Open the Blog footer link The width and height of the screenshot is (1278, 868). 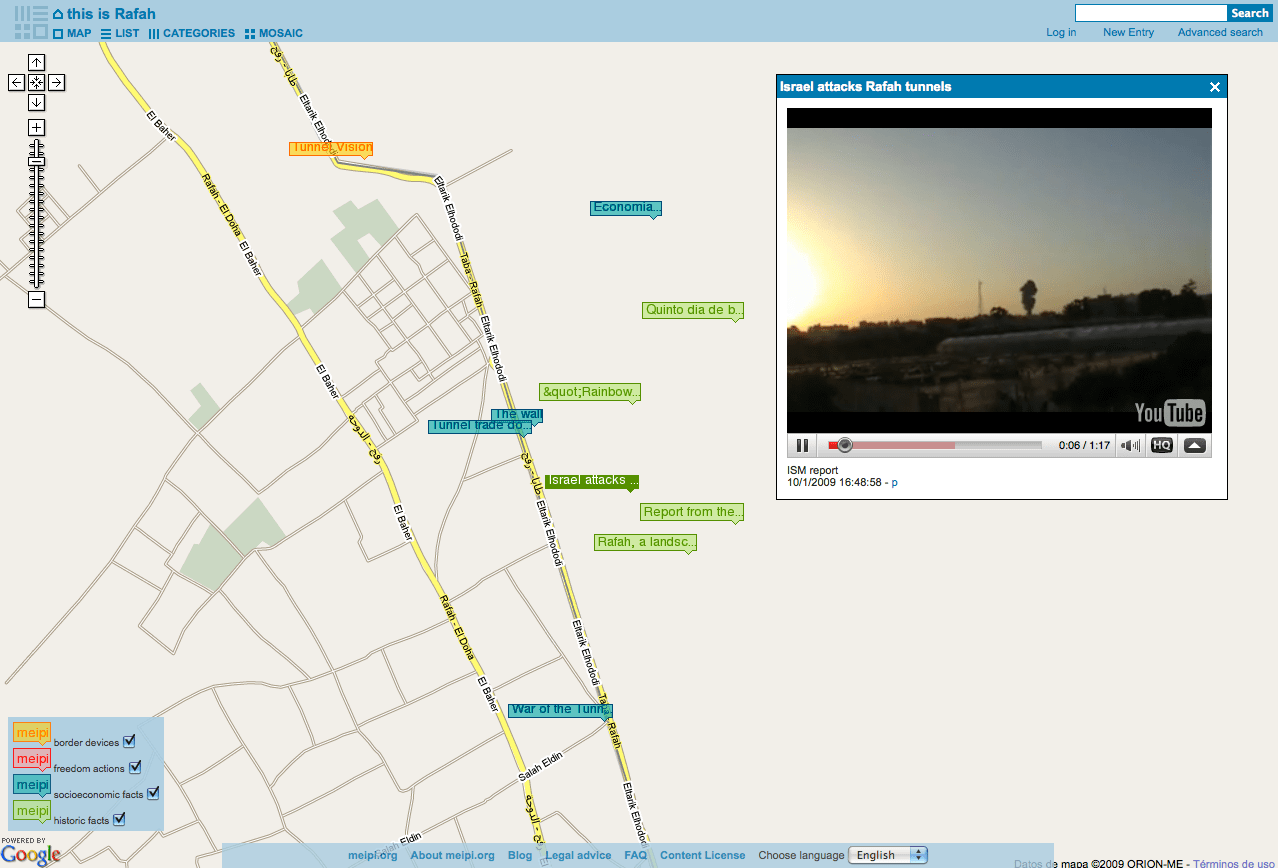(520, 855)
